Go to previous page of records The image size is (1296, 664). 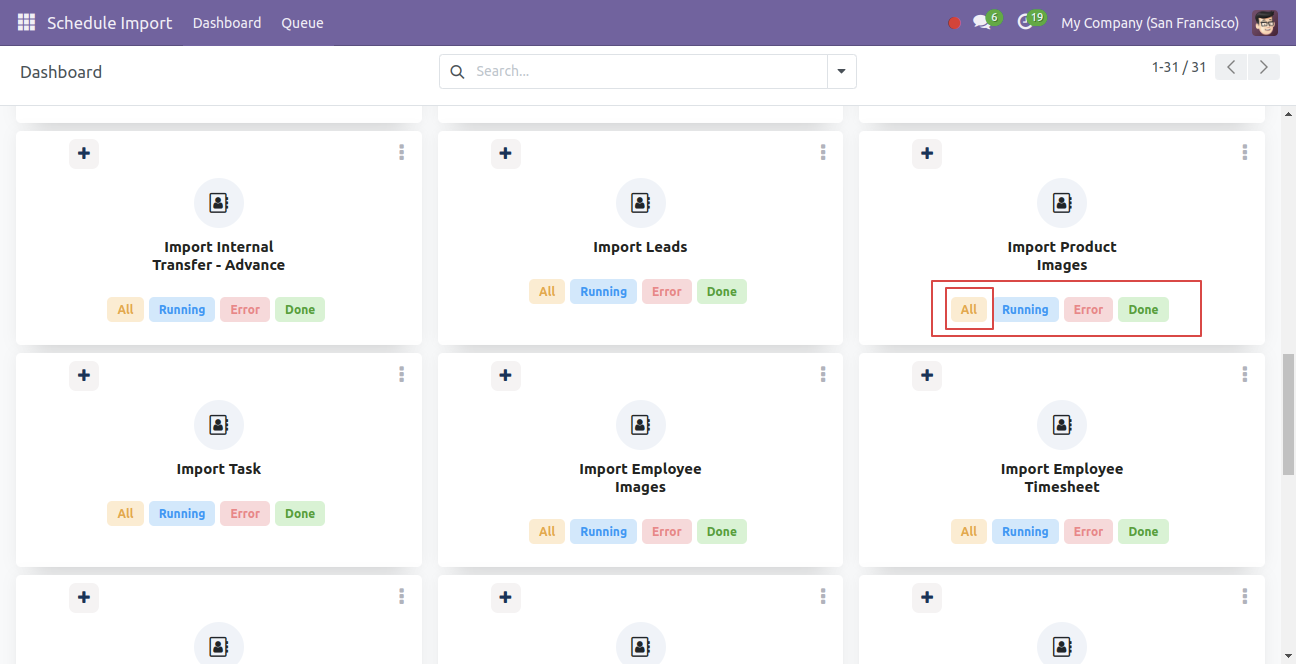(x=1232, y=67)
